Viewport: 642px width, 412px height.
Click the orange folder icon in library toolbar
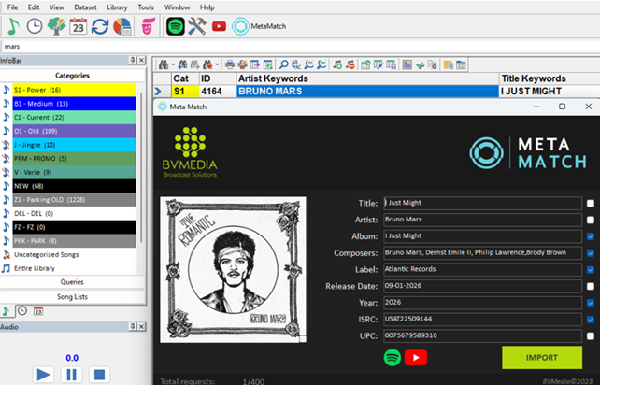[448, 65]
